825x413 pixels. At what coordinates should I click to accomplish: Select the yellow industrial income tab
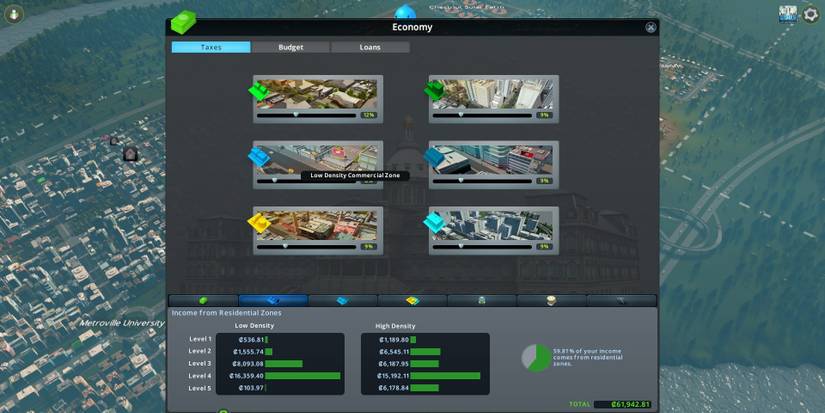point(412,300)
